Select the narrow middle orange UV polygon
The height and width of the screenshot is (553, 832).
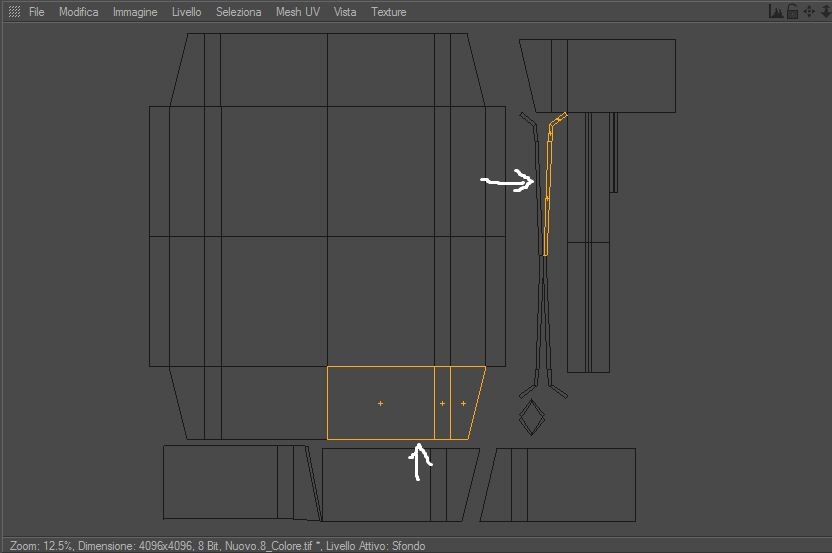[443, 403]
